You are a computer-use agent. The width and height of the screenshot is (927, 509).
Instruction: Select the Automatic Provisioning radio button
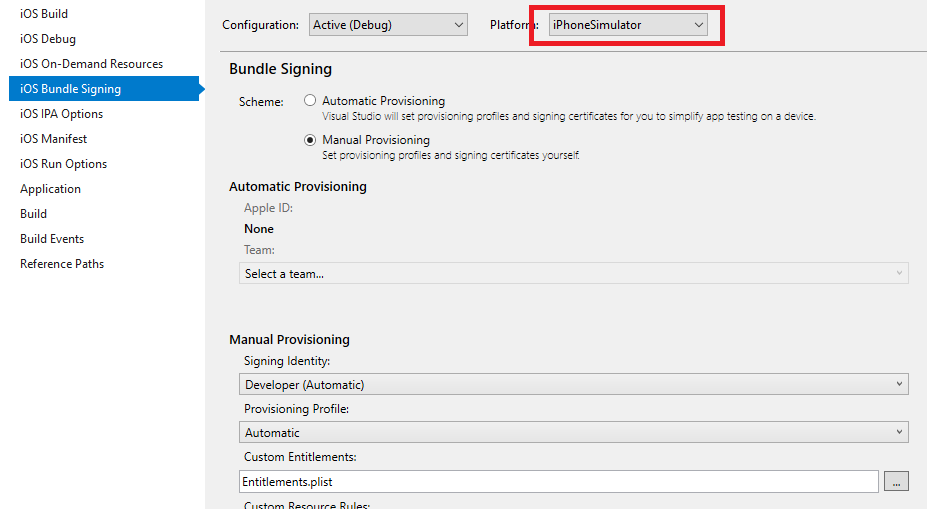pos(310,100)
